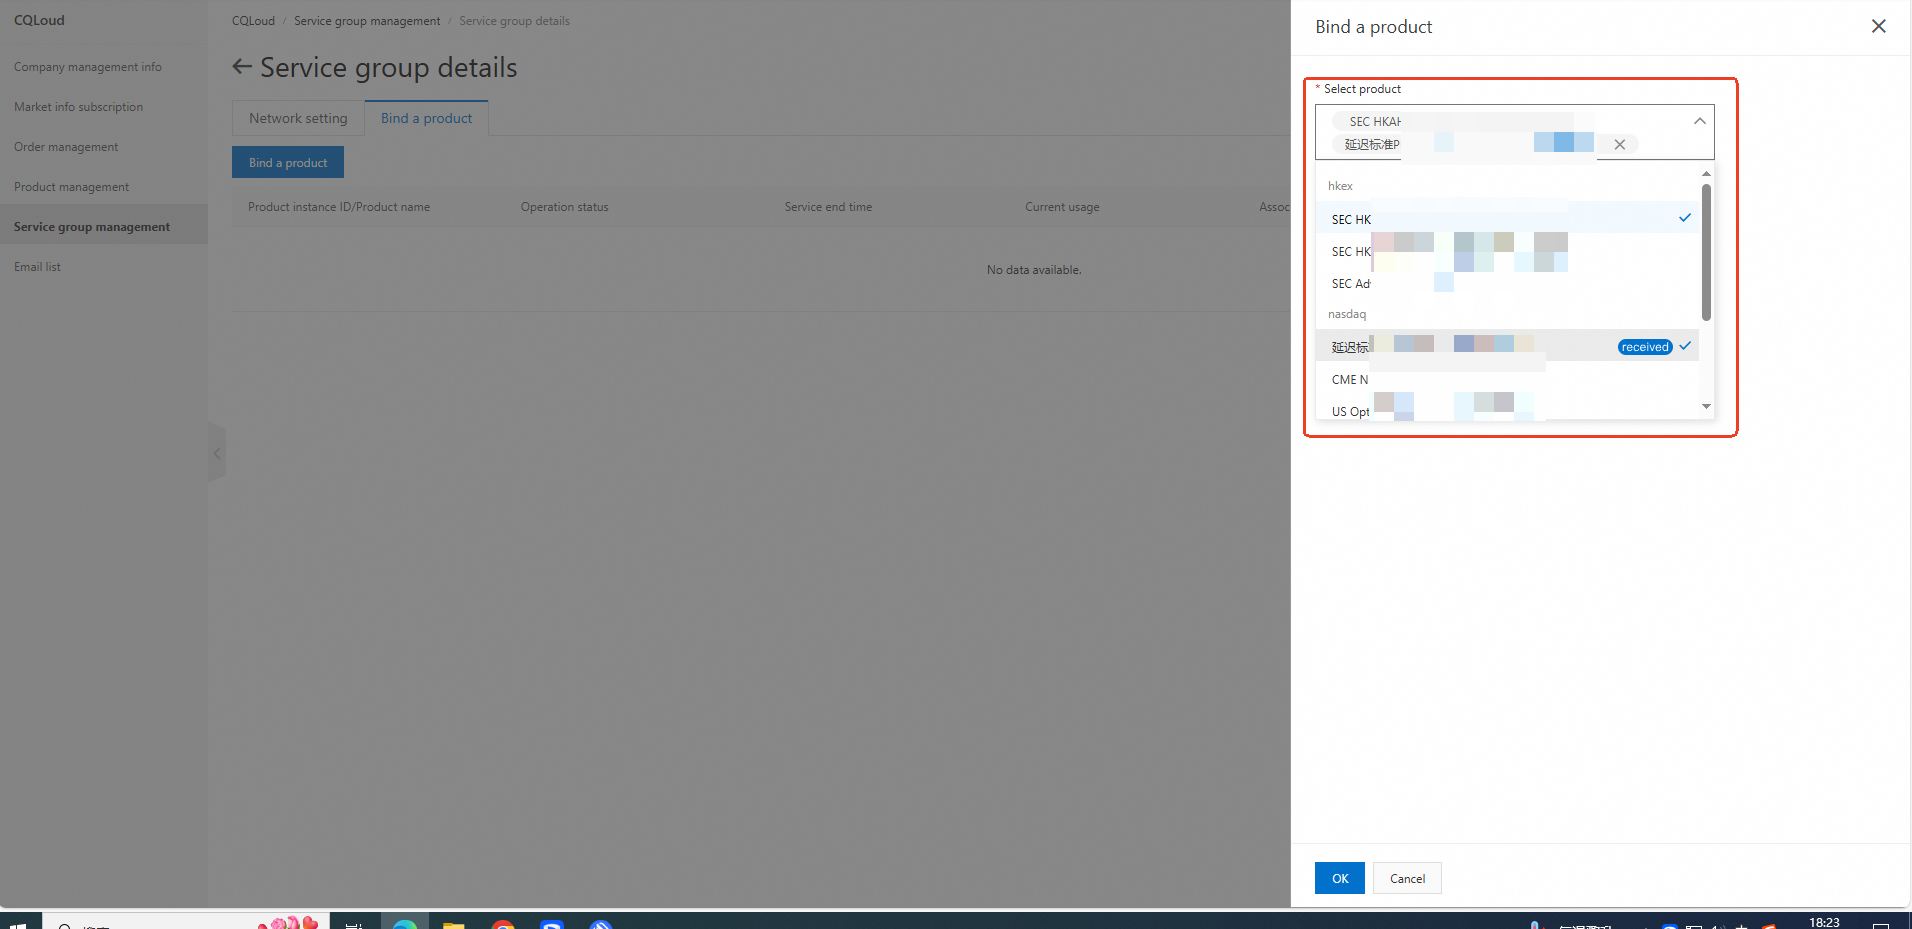Click the No data available message

(x=1034, y=270)
